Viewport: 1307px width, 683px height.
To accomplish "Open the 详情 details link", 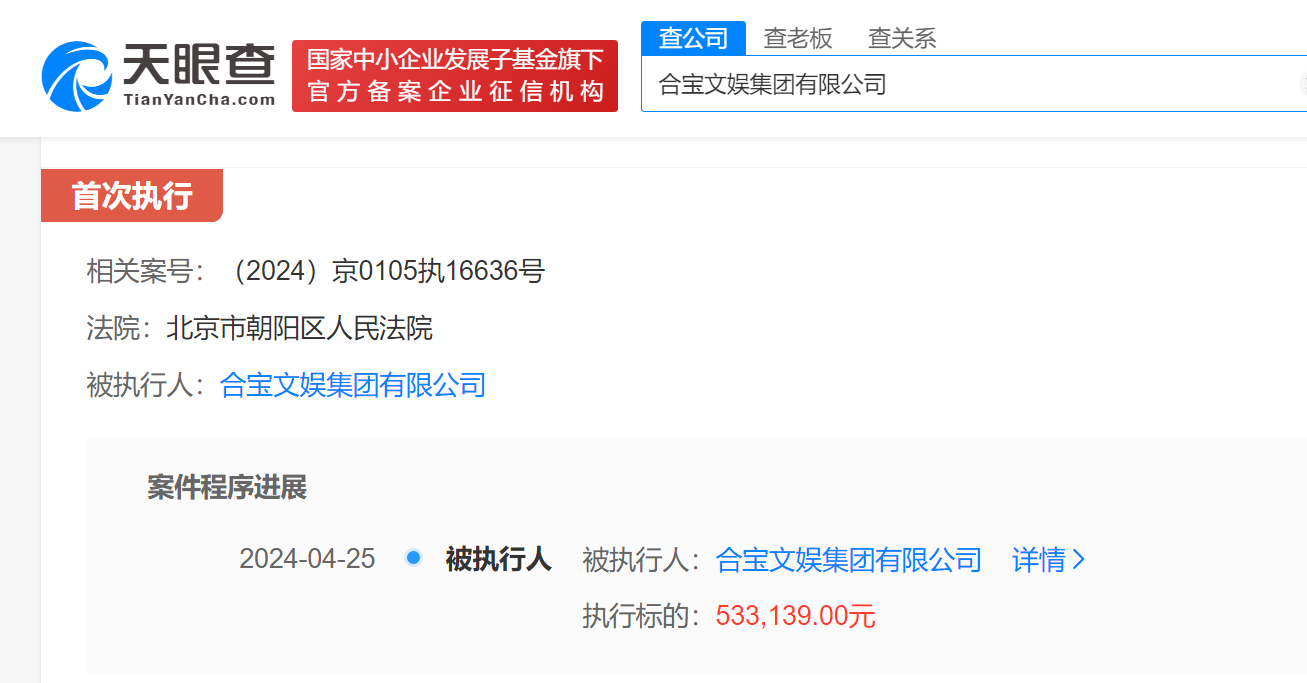I will [x=1038, y=559].
